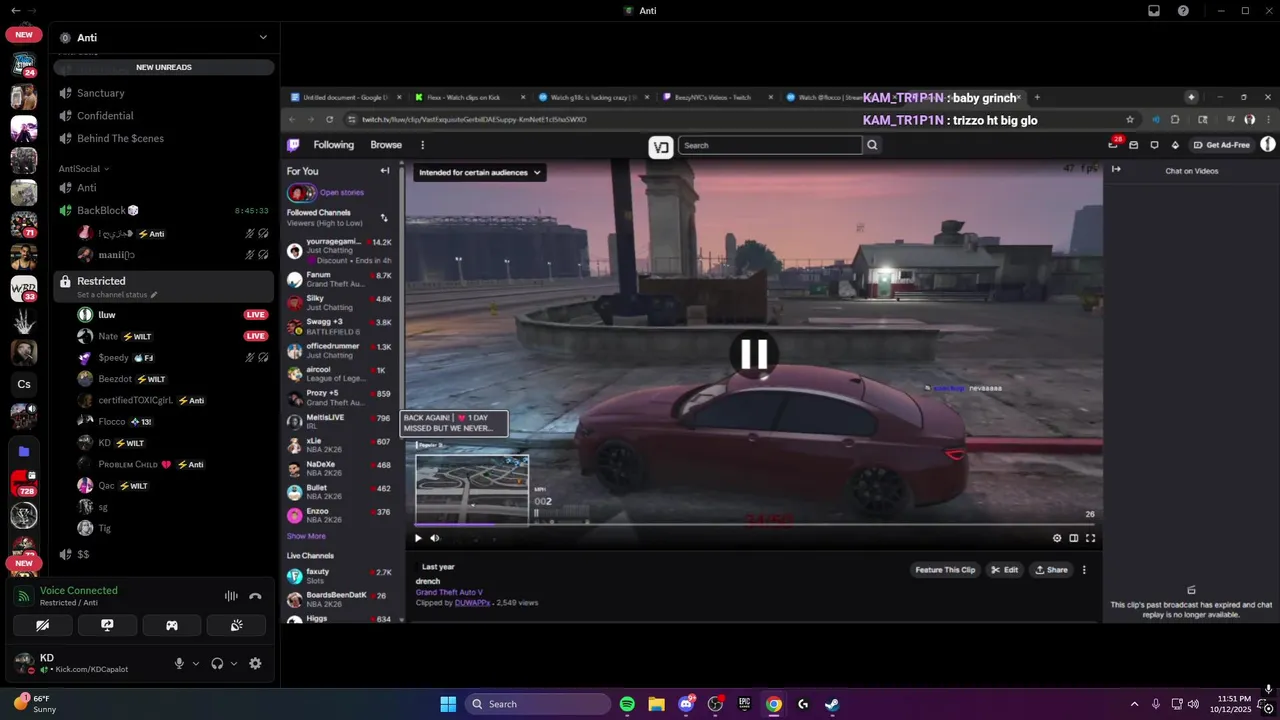Open Twitch bits diamond icon
Viewport: 1280px width, 720px height.
(1175, 145)
